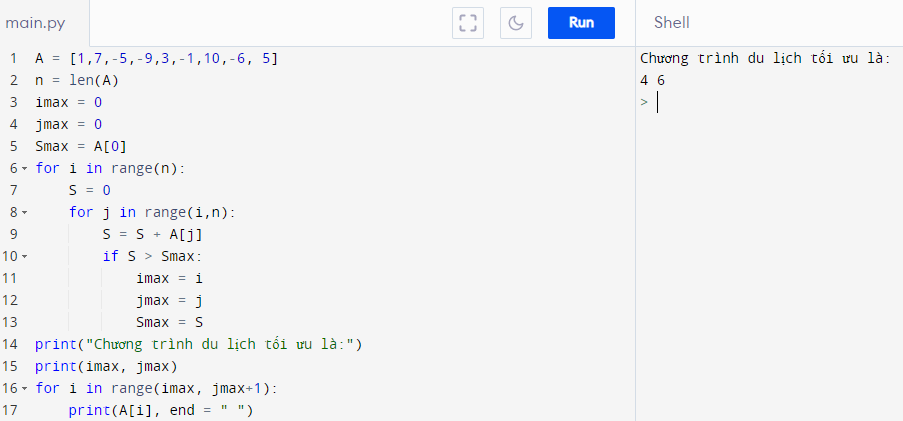This screenshot has width=903, height=421.
Task: Select line number 1 in the gutter
Action: click(x=13, y=58)
